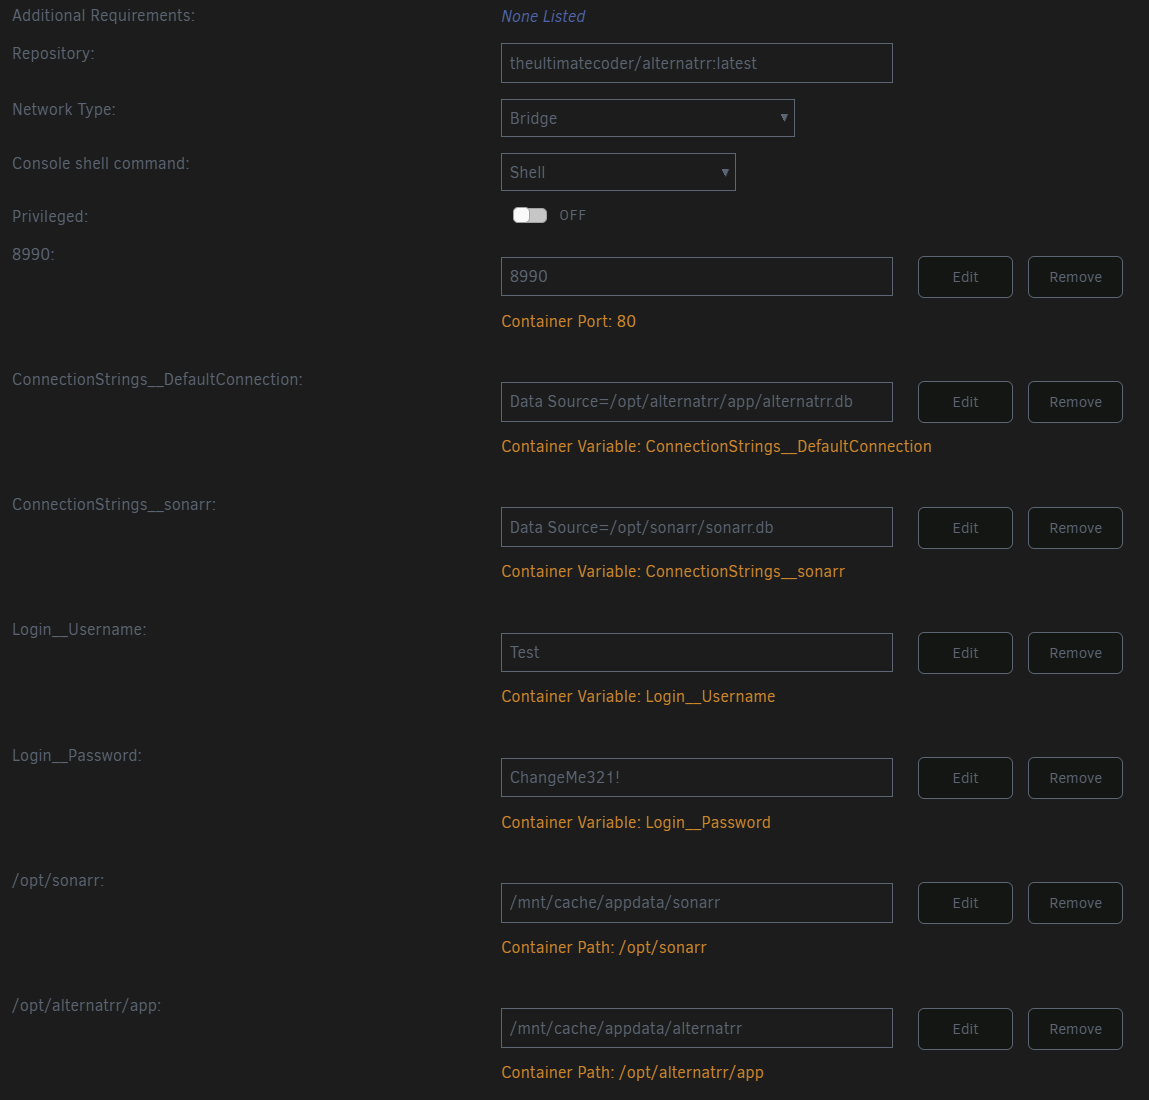Image resolution: width=1149 pixels, height=1100 pixels.
Task: Click the Login__Password field
Action: click(x=696, y=778)
